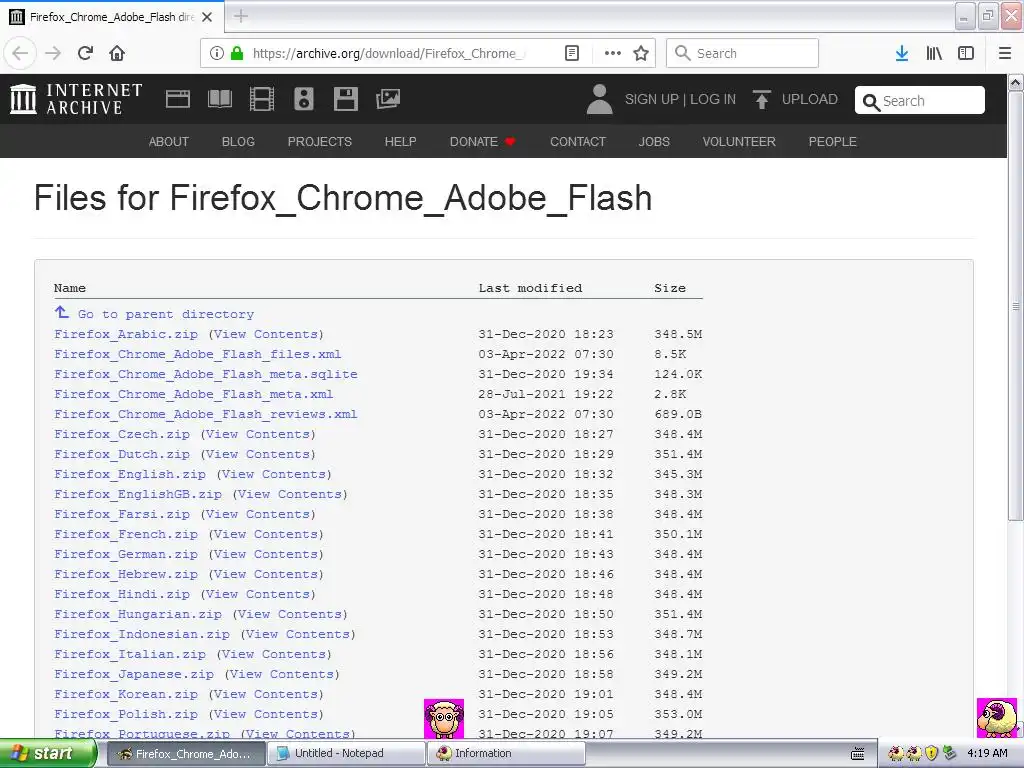
Task: Select the Firefox_Chrome_Adobe_Flash browser tab
Action: [112, 17]
